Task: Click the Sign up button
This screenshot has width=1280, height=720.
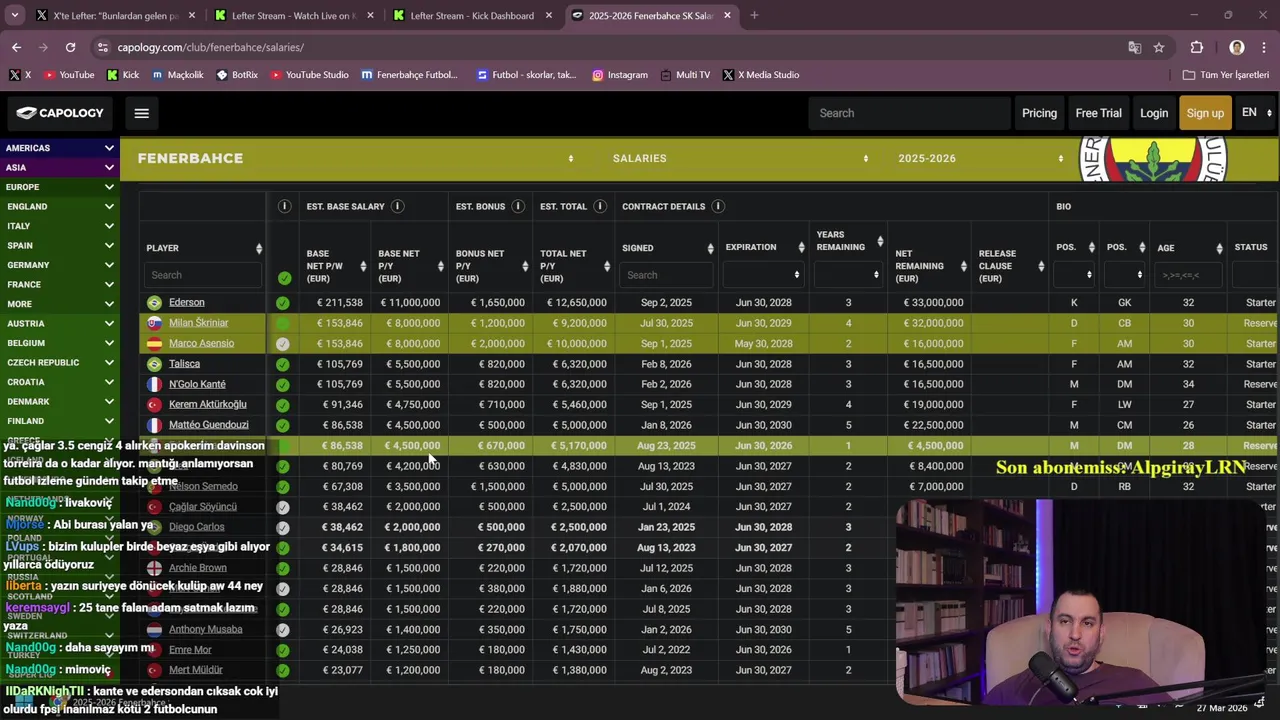Action: point(1205,113)
